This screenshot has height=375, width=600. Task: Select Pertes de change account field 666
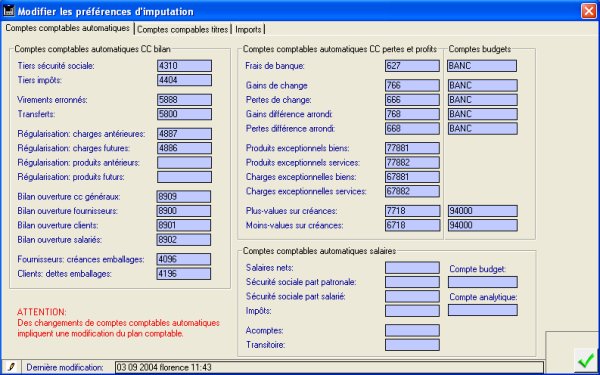(412, 100)
